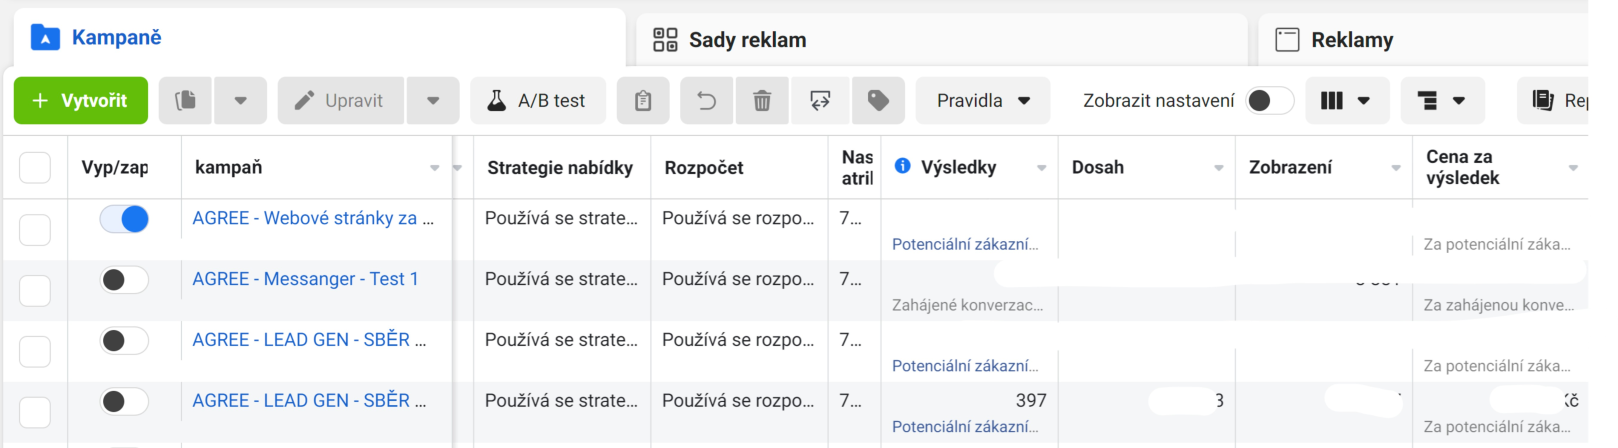Toggle Zobrazit nastavení switch
This screenshot has height=448, width=1618.
(x=1270, y=101)
